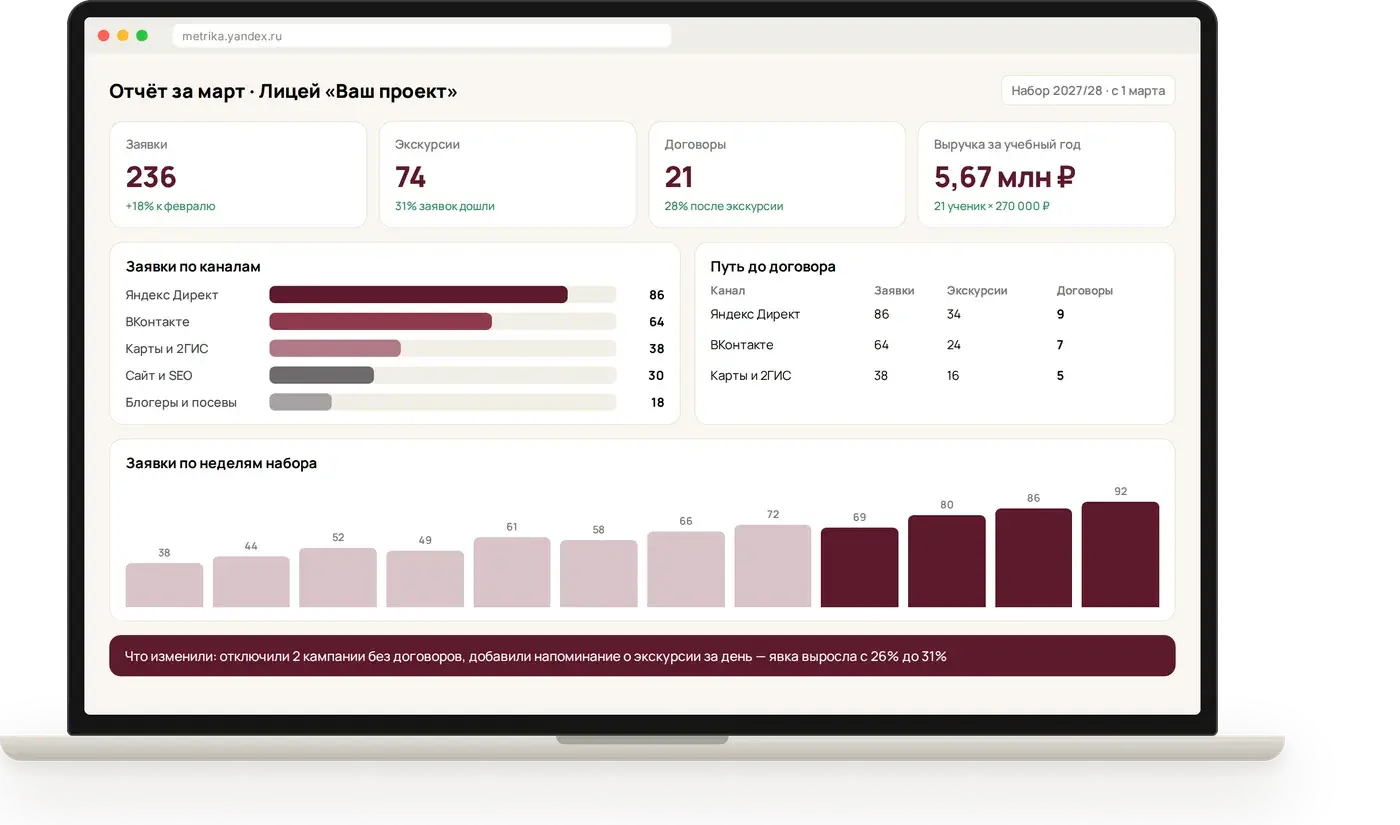1400x825 pixels.
Task: Click the yellow minimize window dot
Action: coord(123,36)
